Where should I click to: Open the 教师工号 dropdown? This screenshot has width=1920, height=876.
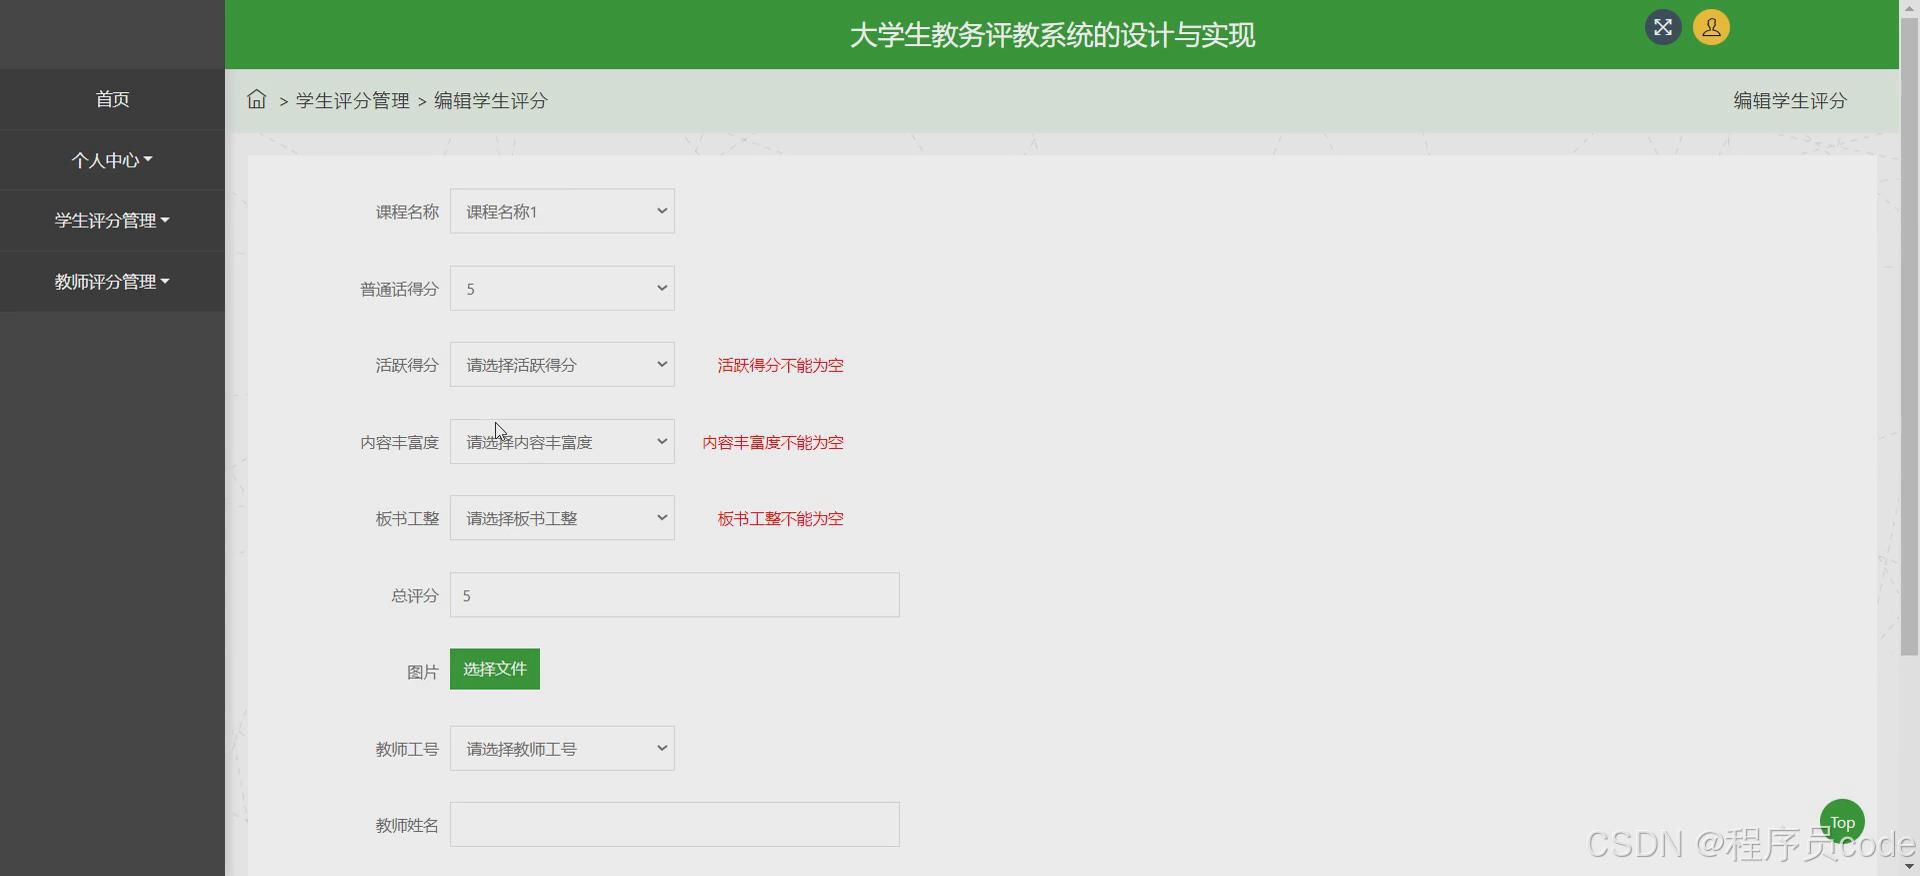click(x=562, y=748)
